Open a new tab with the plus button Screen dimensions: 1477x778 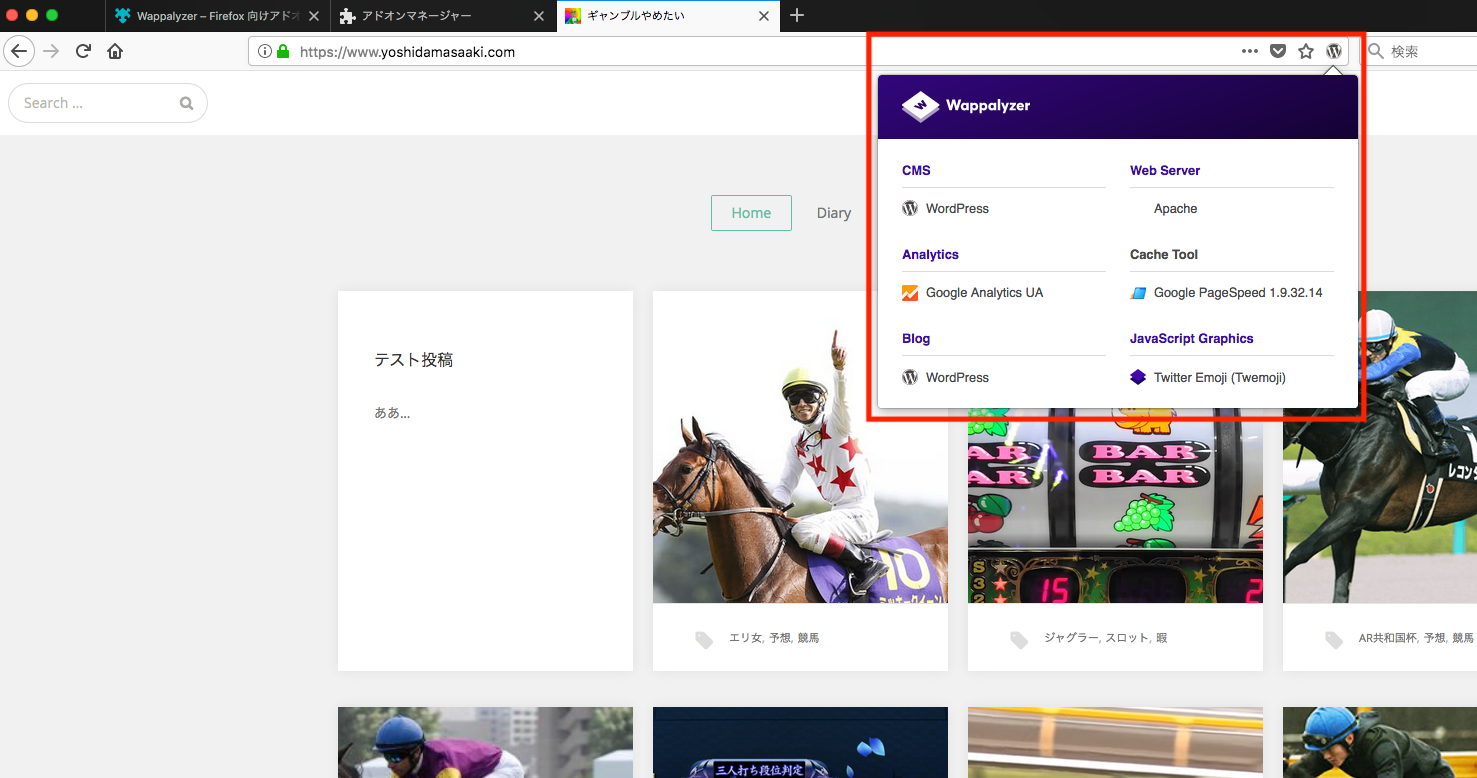[x=797, y=15]
